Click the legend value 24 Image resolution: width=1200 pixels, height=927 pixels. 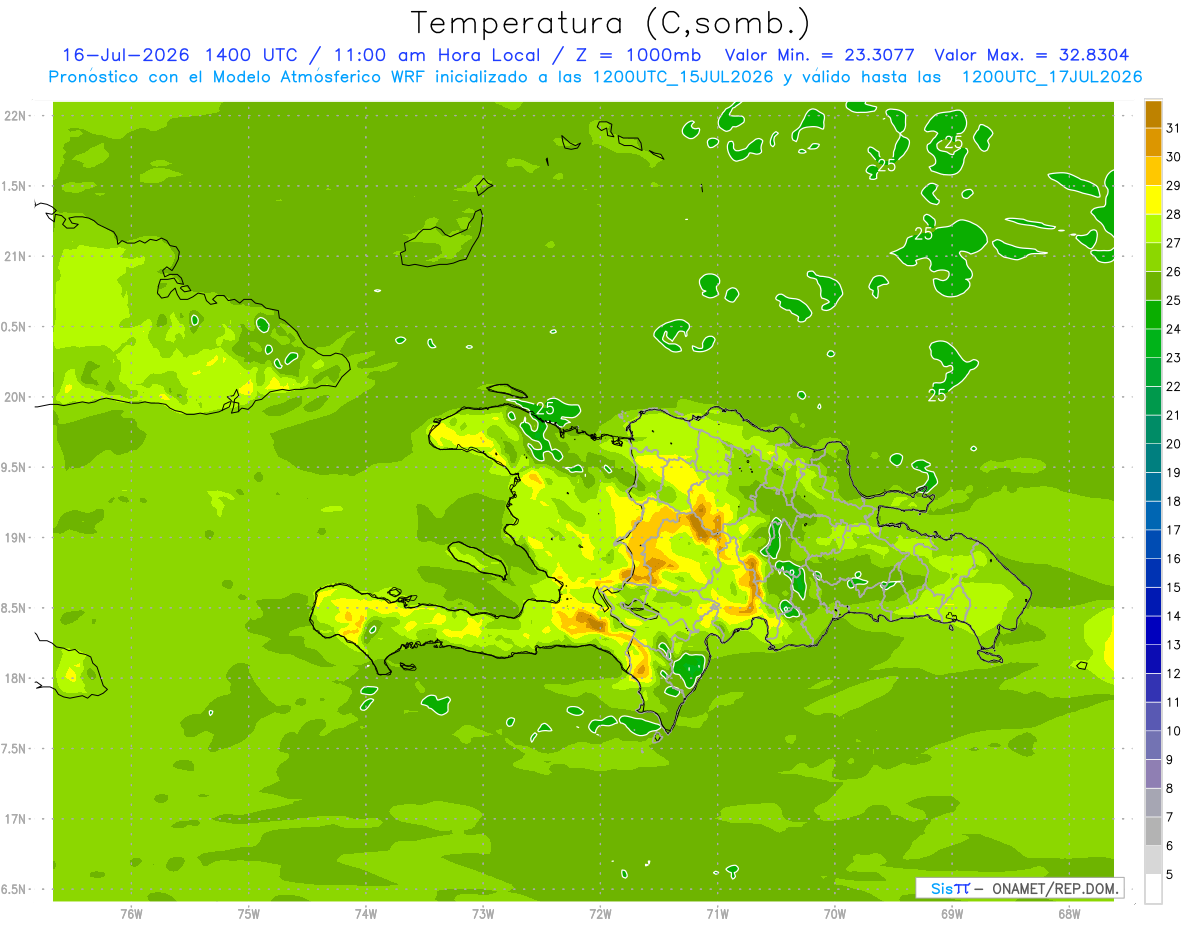[1174, 329]
